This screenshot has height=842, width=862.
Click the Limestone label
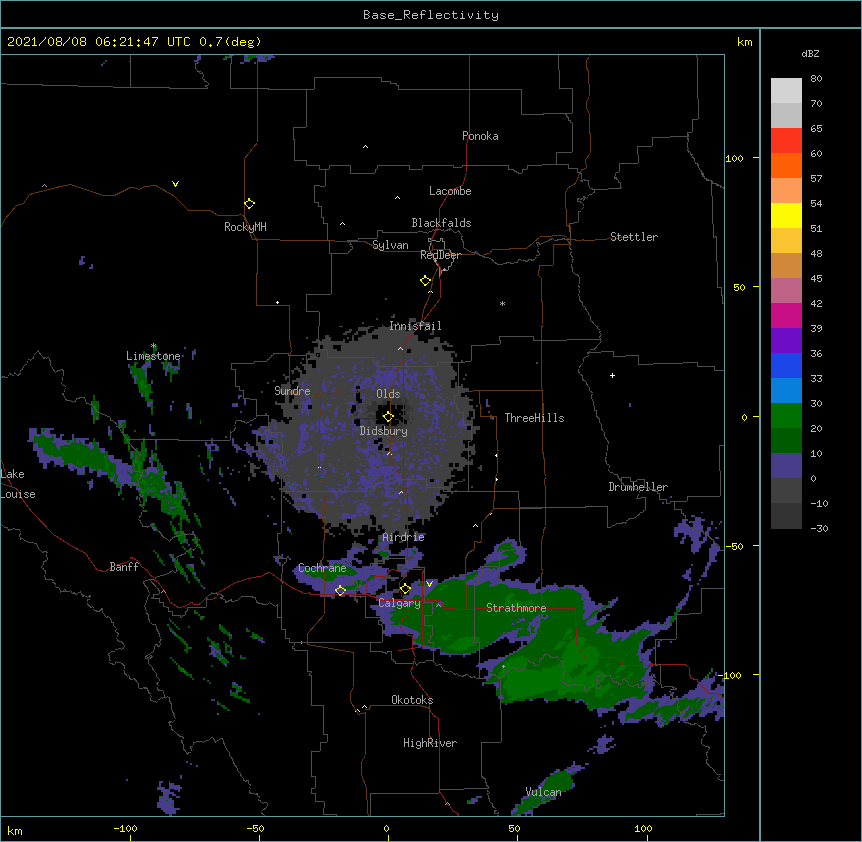153,356
